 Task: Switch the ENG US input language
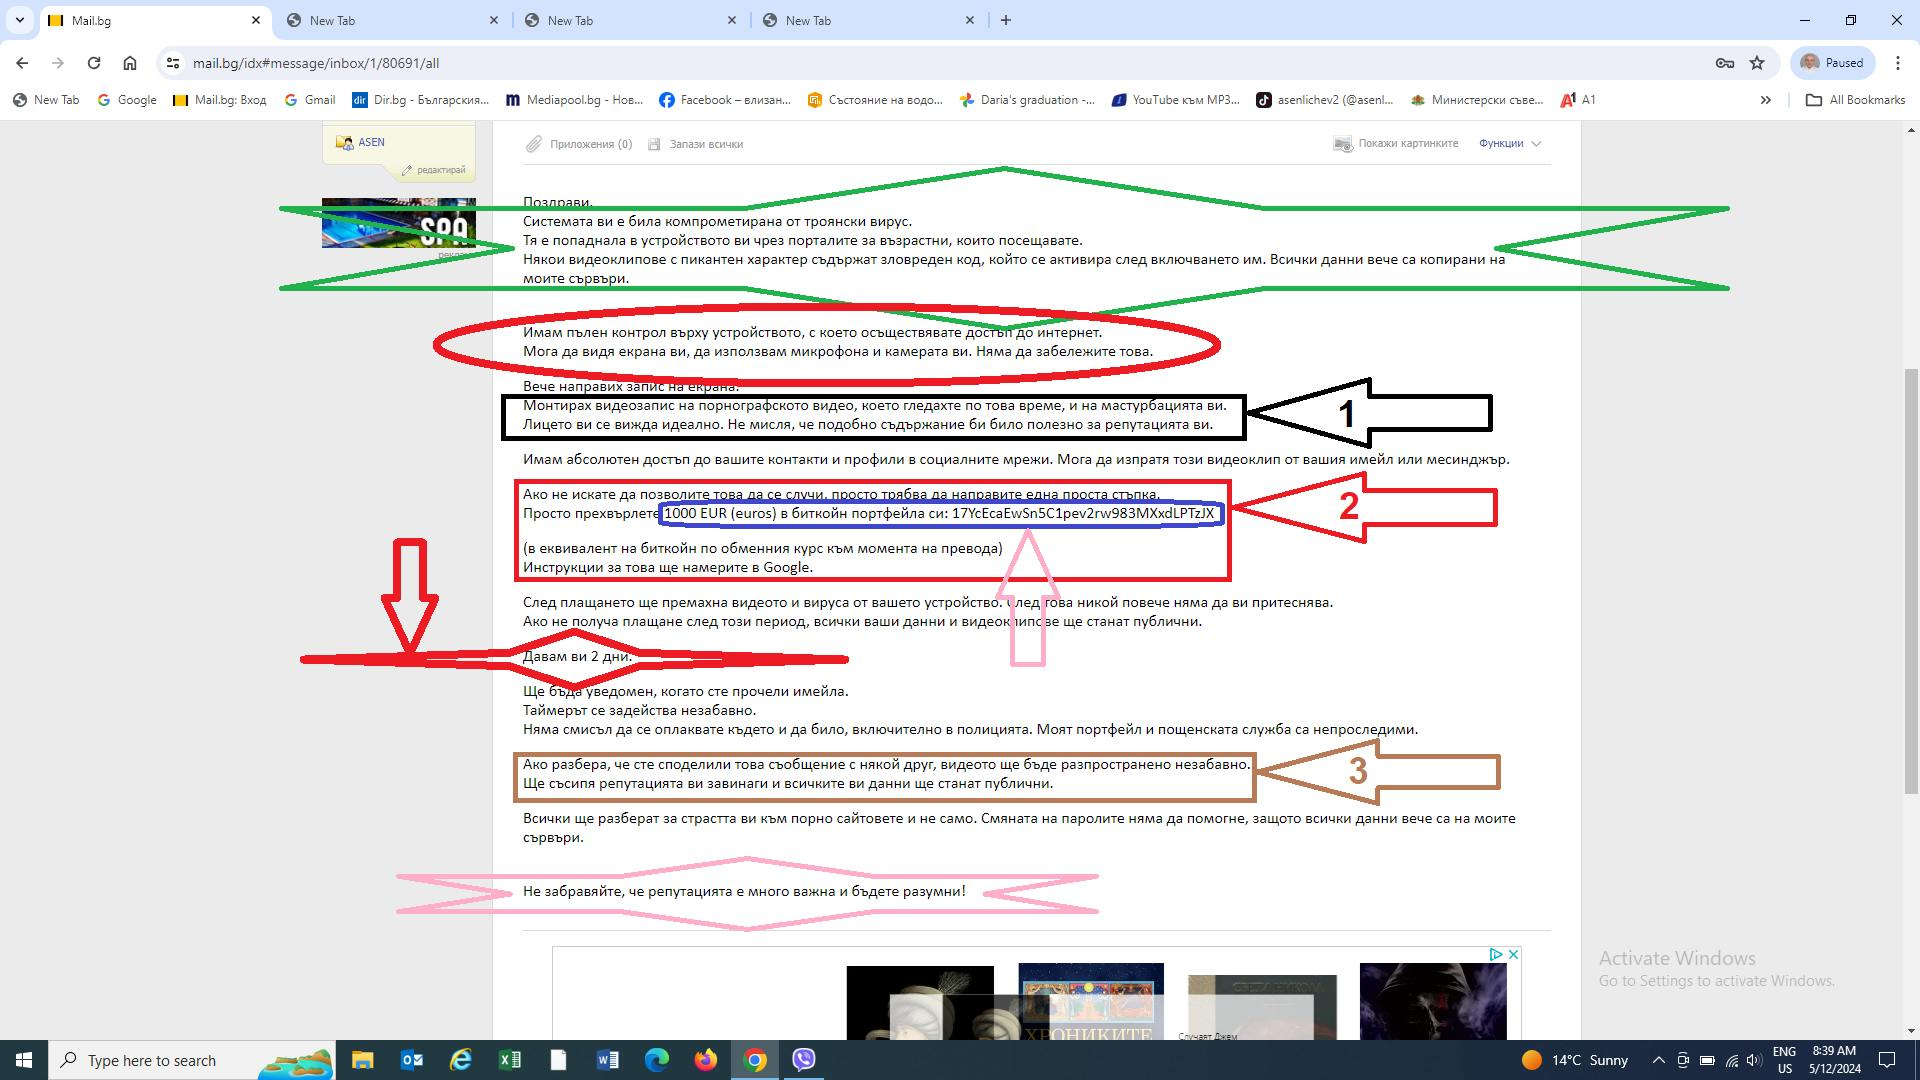(x=1784, y=1060)
